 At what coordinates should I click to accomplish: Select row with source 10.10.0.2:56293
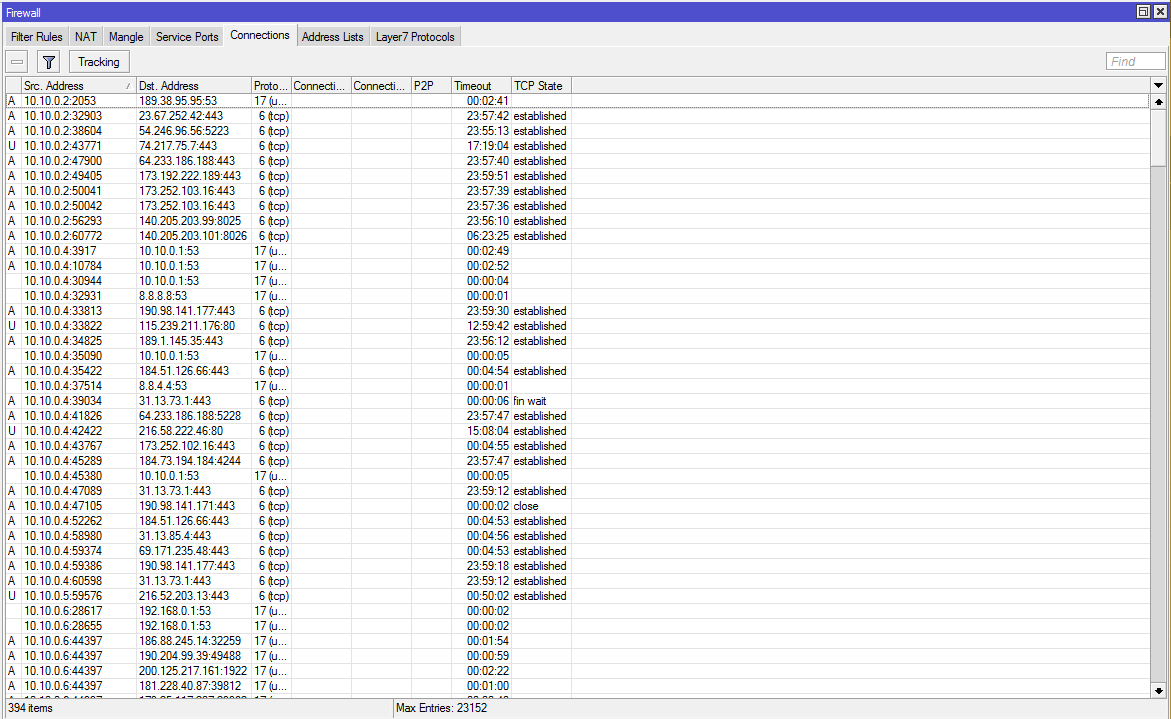577,221
